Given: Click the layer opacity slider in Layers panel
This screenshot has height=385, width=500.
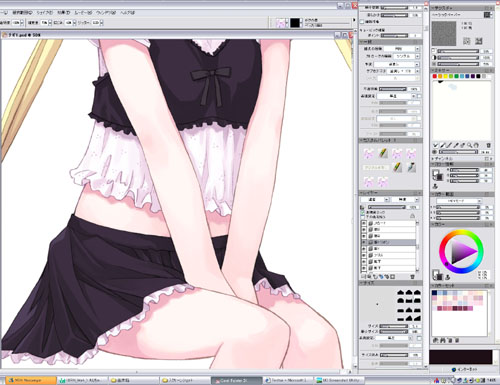Looking at the screenshot, I should [x=387, y=207].
